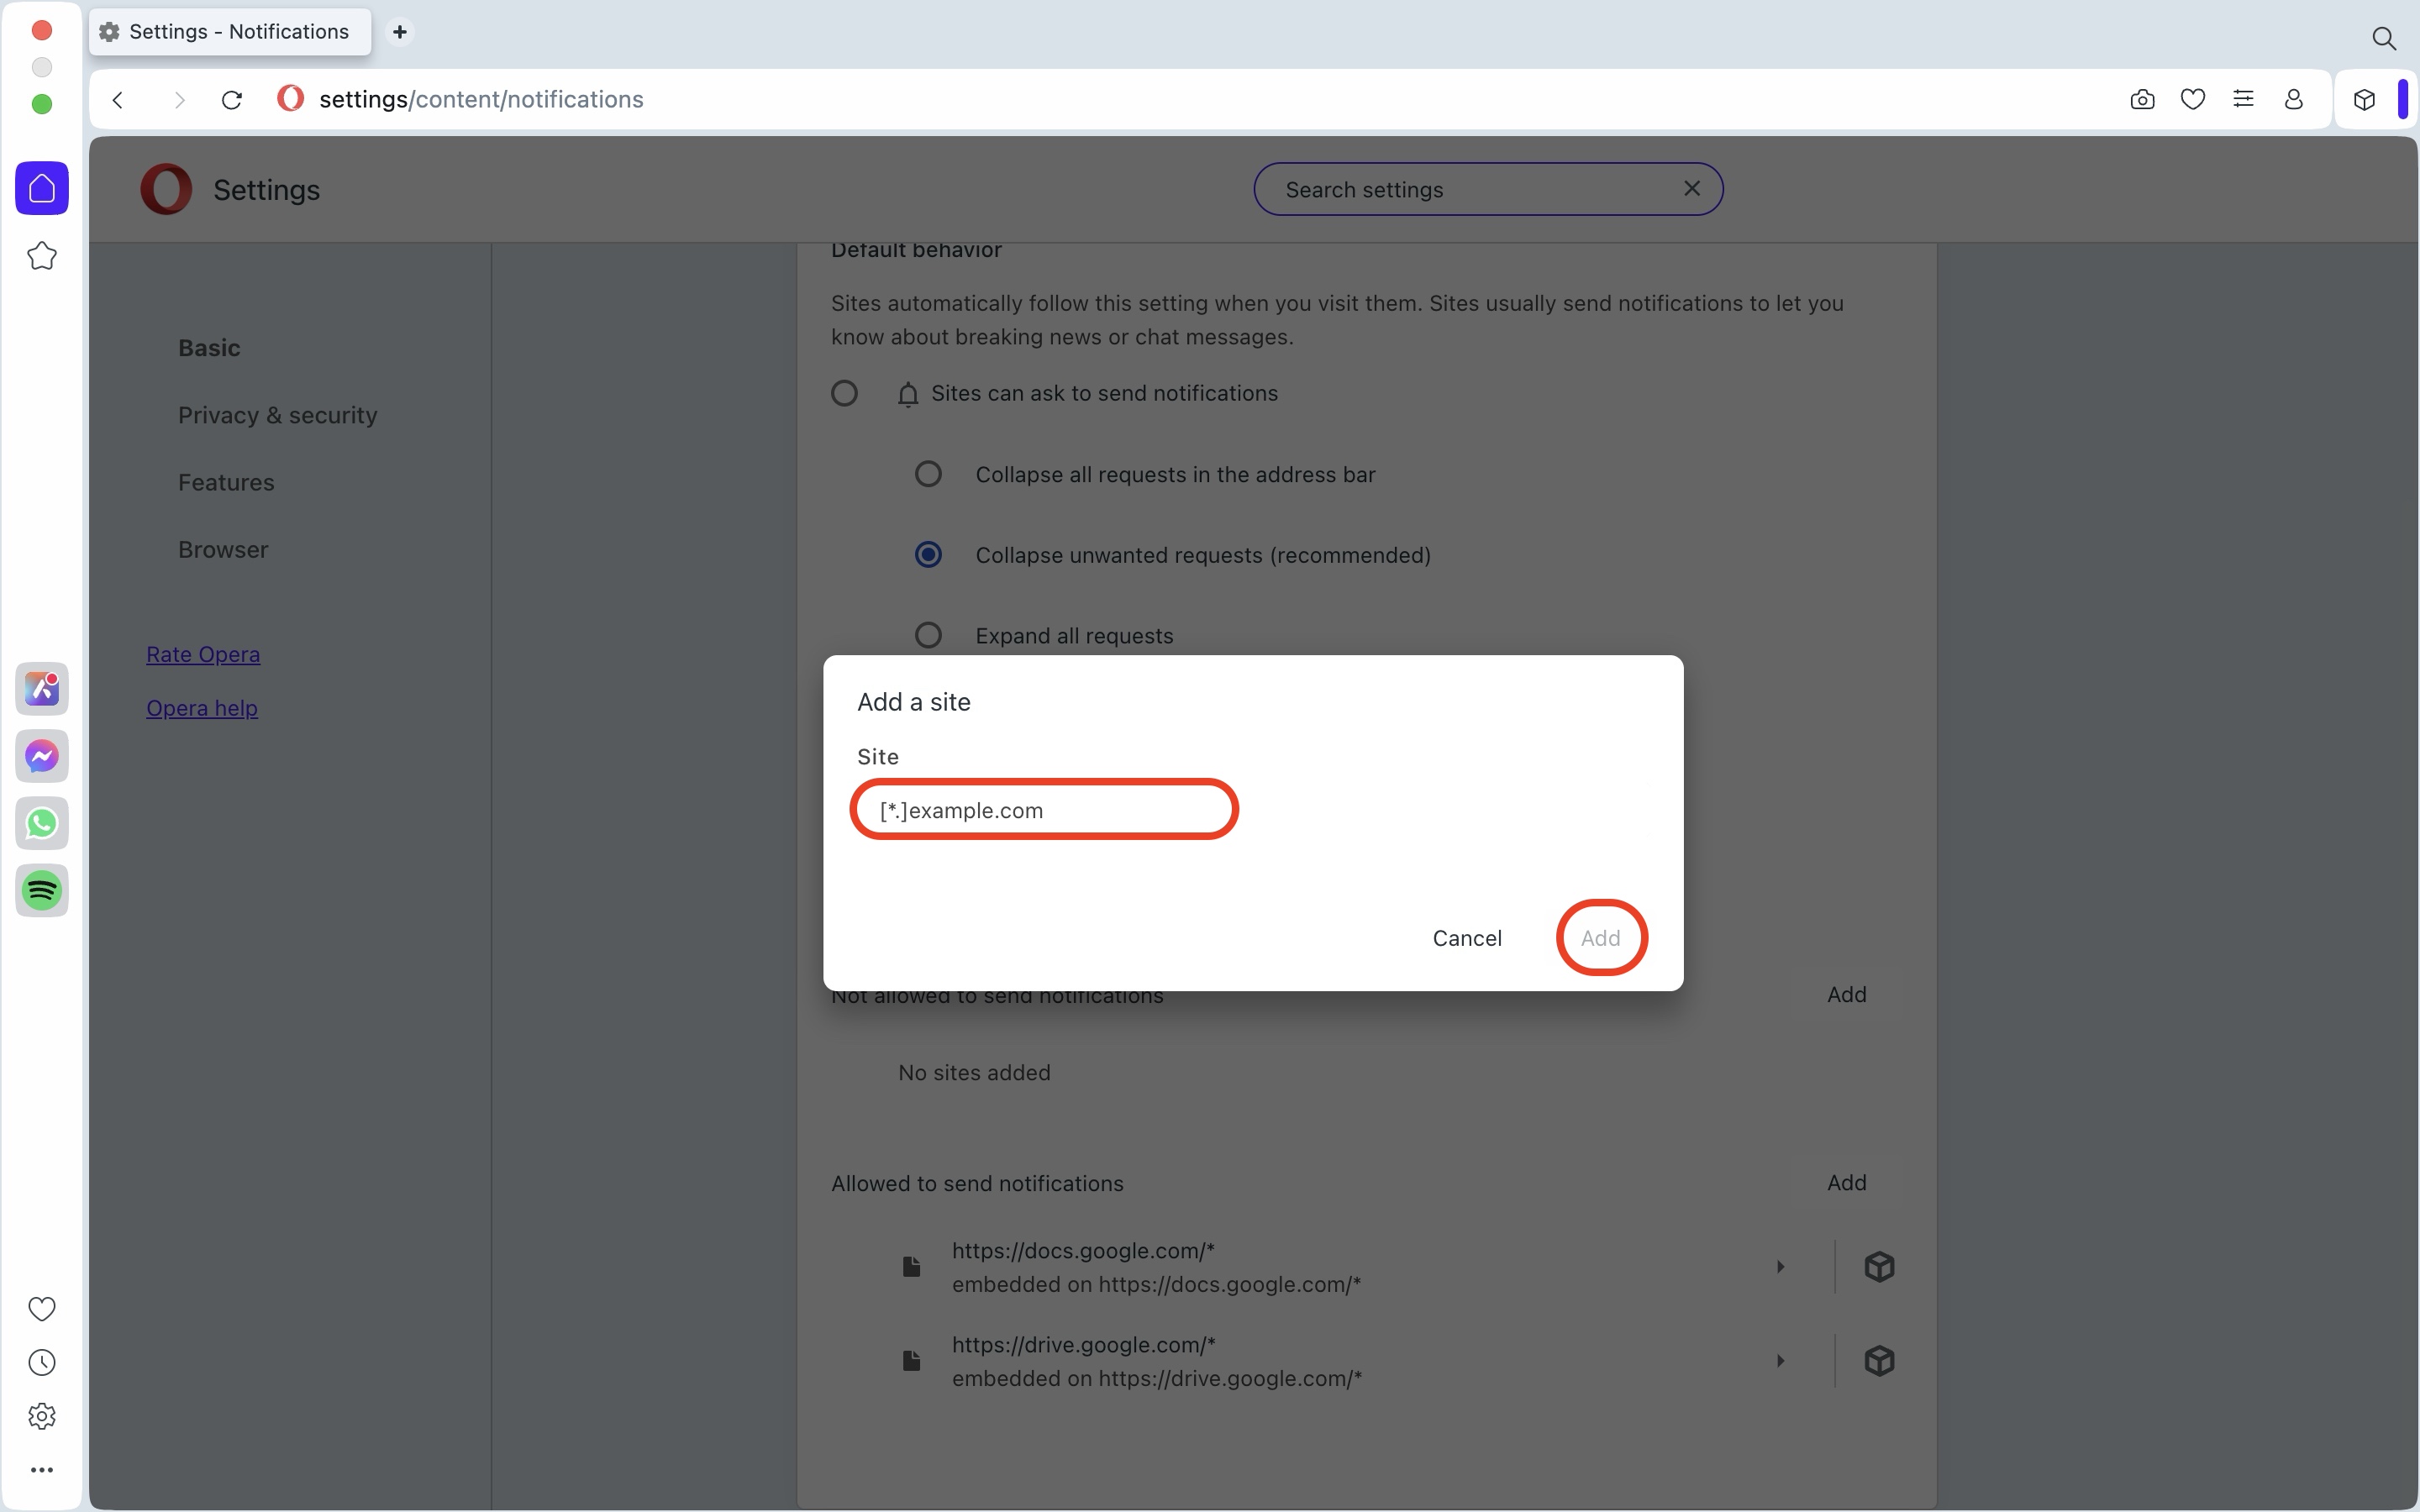Open WhatsApp in the sidebar
Image resolution: width=2420 pixels, height=1512 pixels.
point(42,823)
